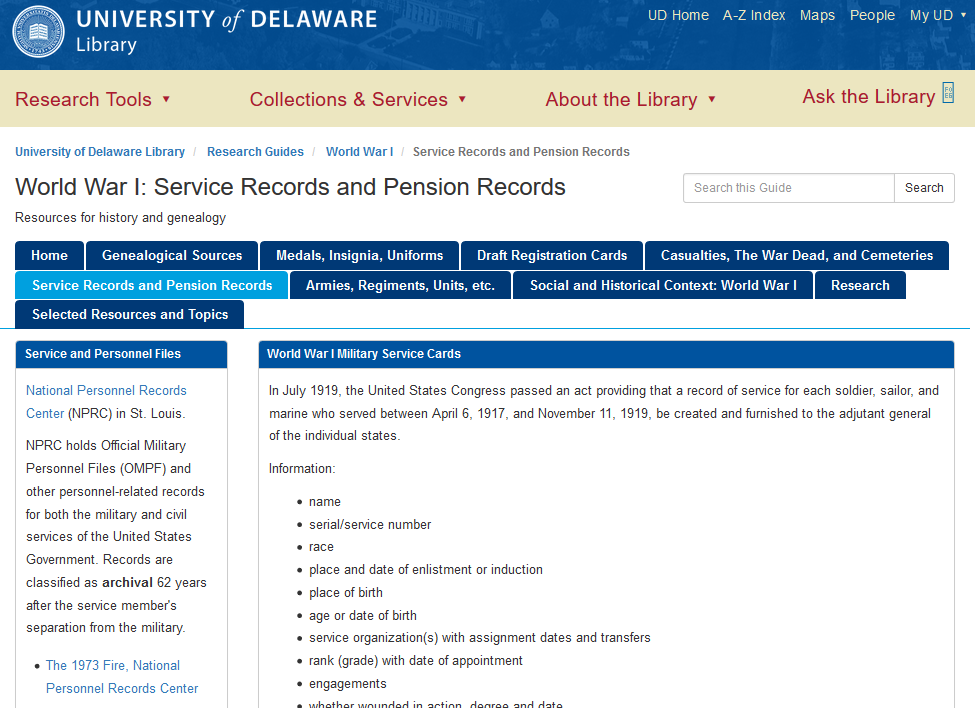Click the University of Delaware seal logo

coord(39,32)
